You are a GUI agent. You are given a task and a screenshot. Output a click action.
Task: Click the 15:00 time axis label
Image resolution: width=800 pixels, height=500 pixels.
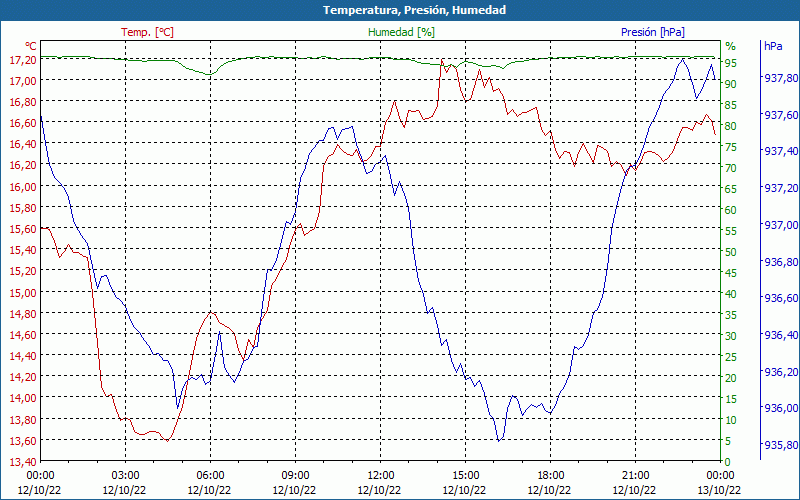(x=465, y=476)
